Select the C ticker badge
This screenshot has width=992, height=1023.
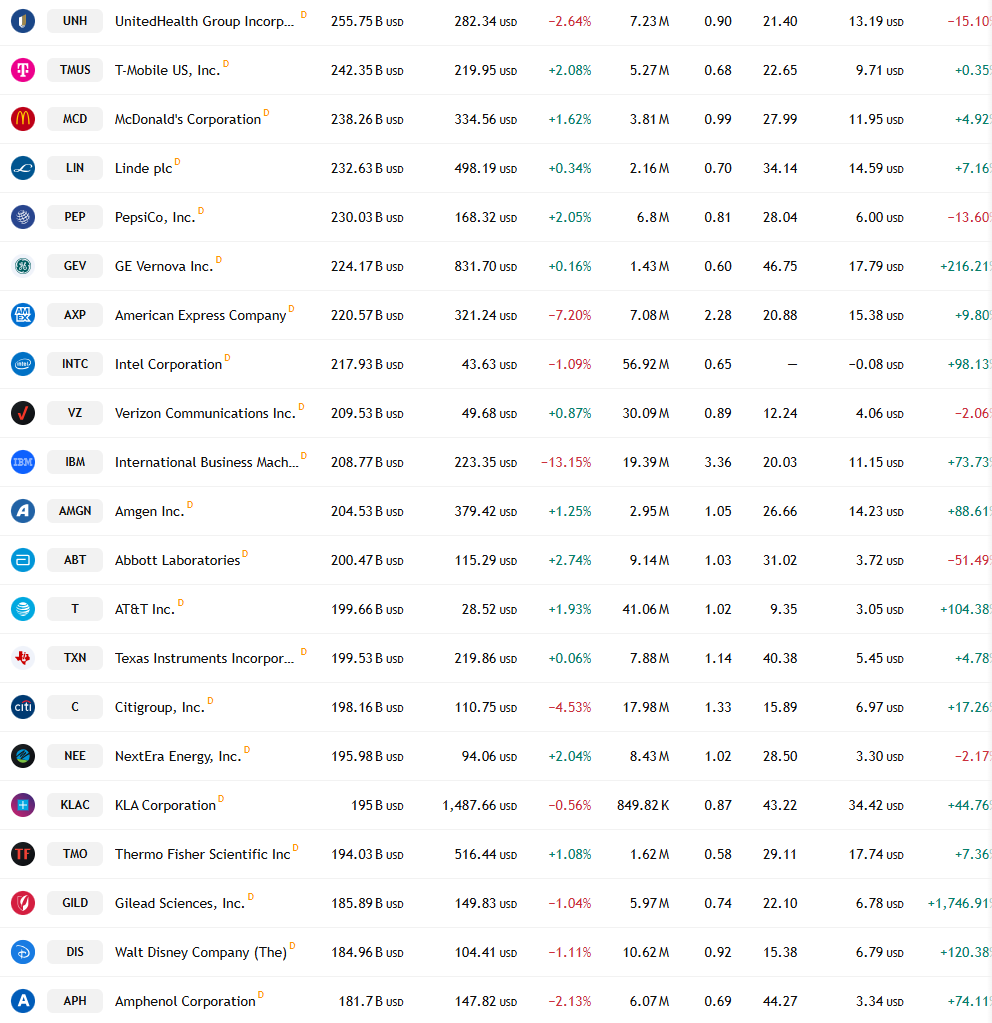[75, 707]
